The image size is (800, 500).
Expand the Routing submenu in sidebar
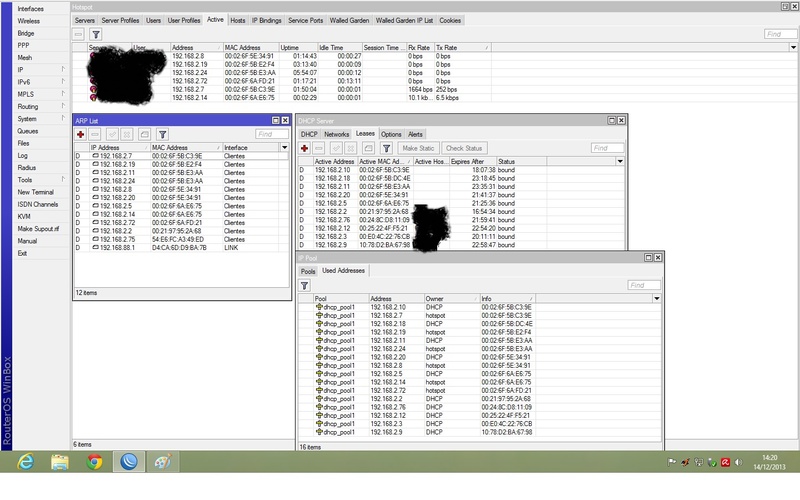[x=63, y=106]
